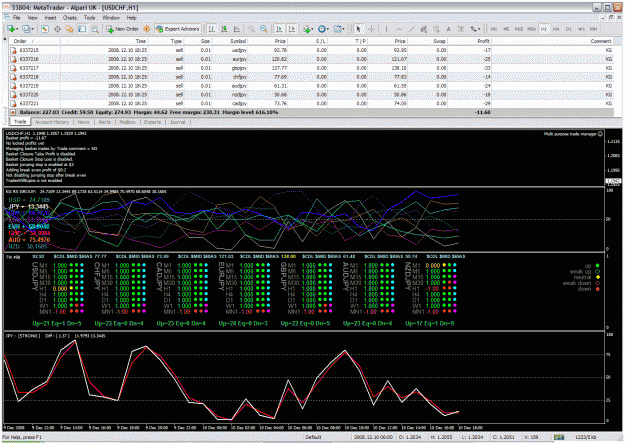
Task: Switch chart to bar chart icon
Action: (212, 29)
